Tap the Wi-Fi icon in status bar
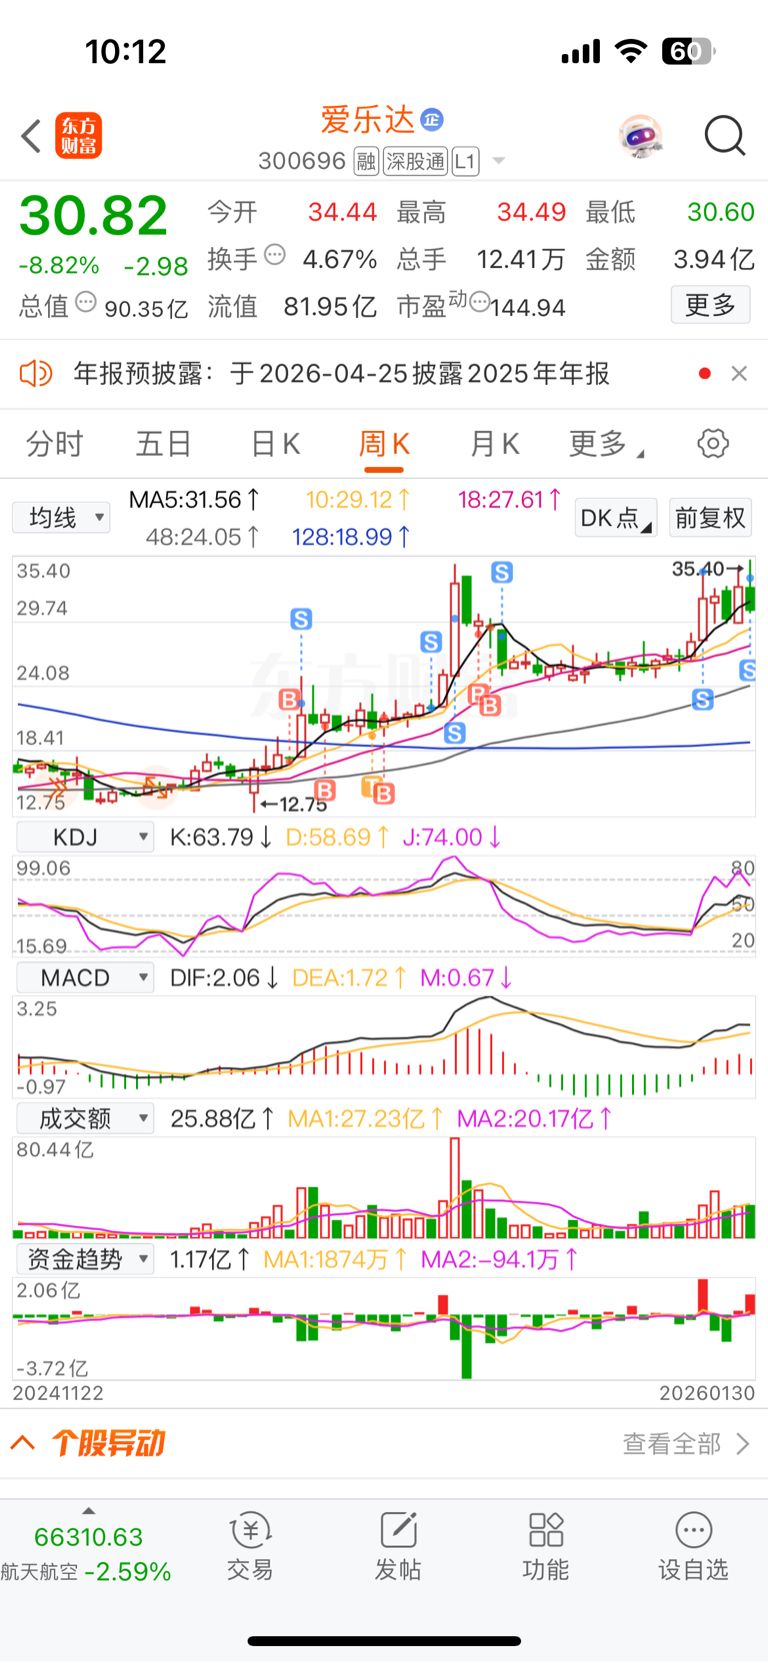 point(631,51)
